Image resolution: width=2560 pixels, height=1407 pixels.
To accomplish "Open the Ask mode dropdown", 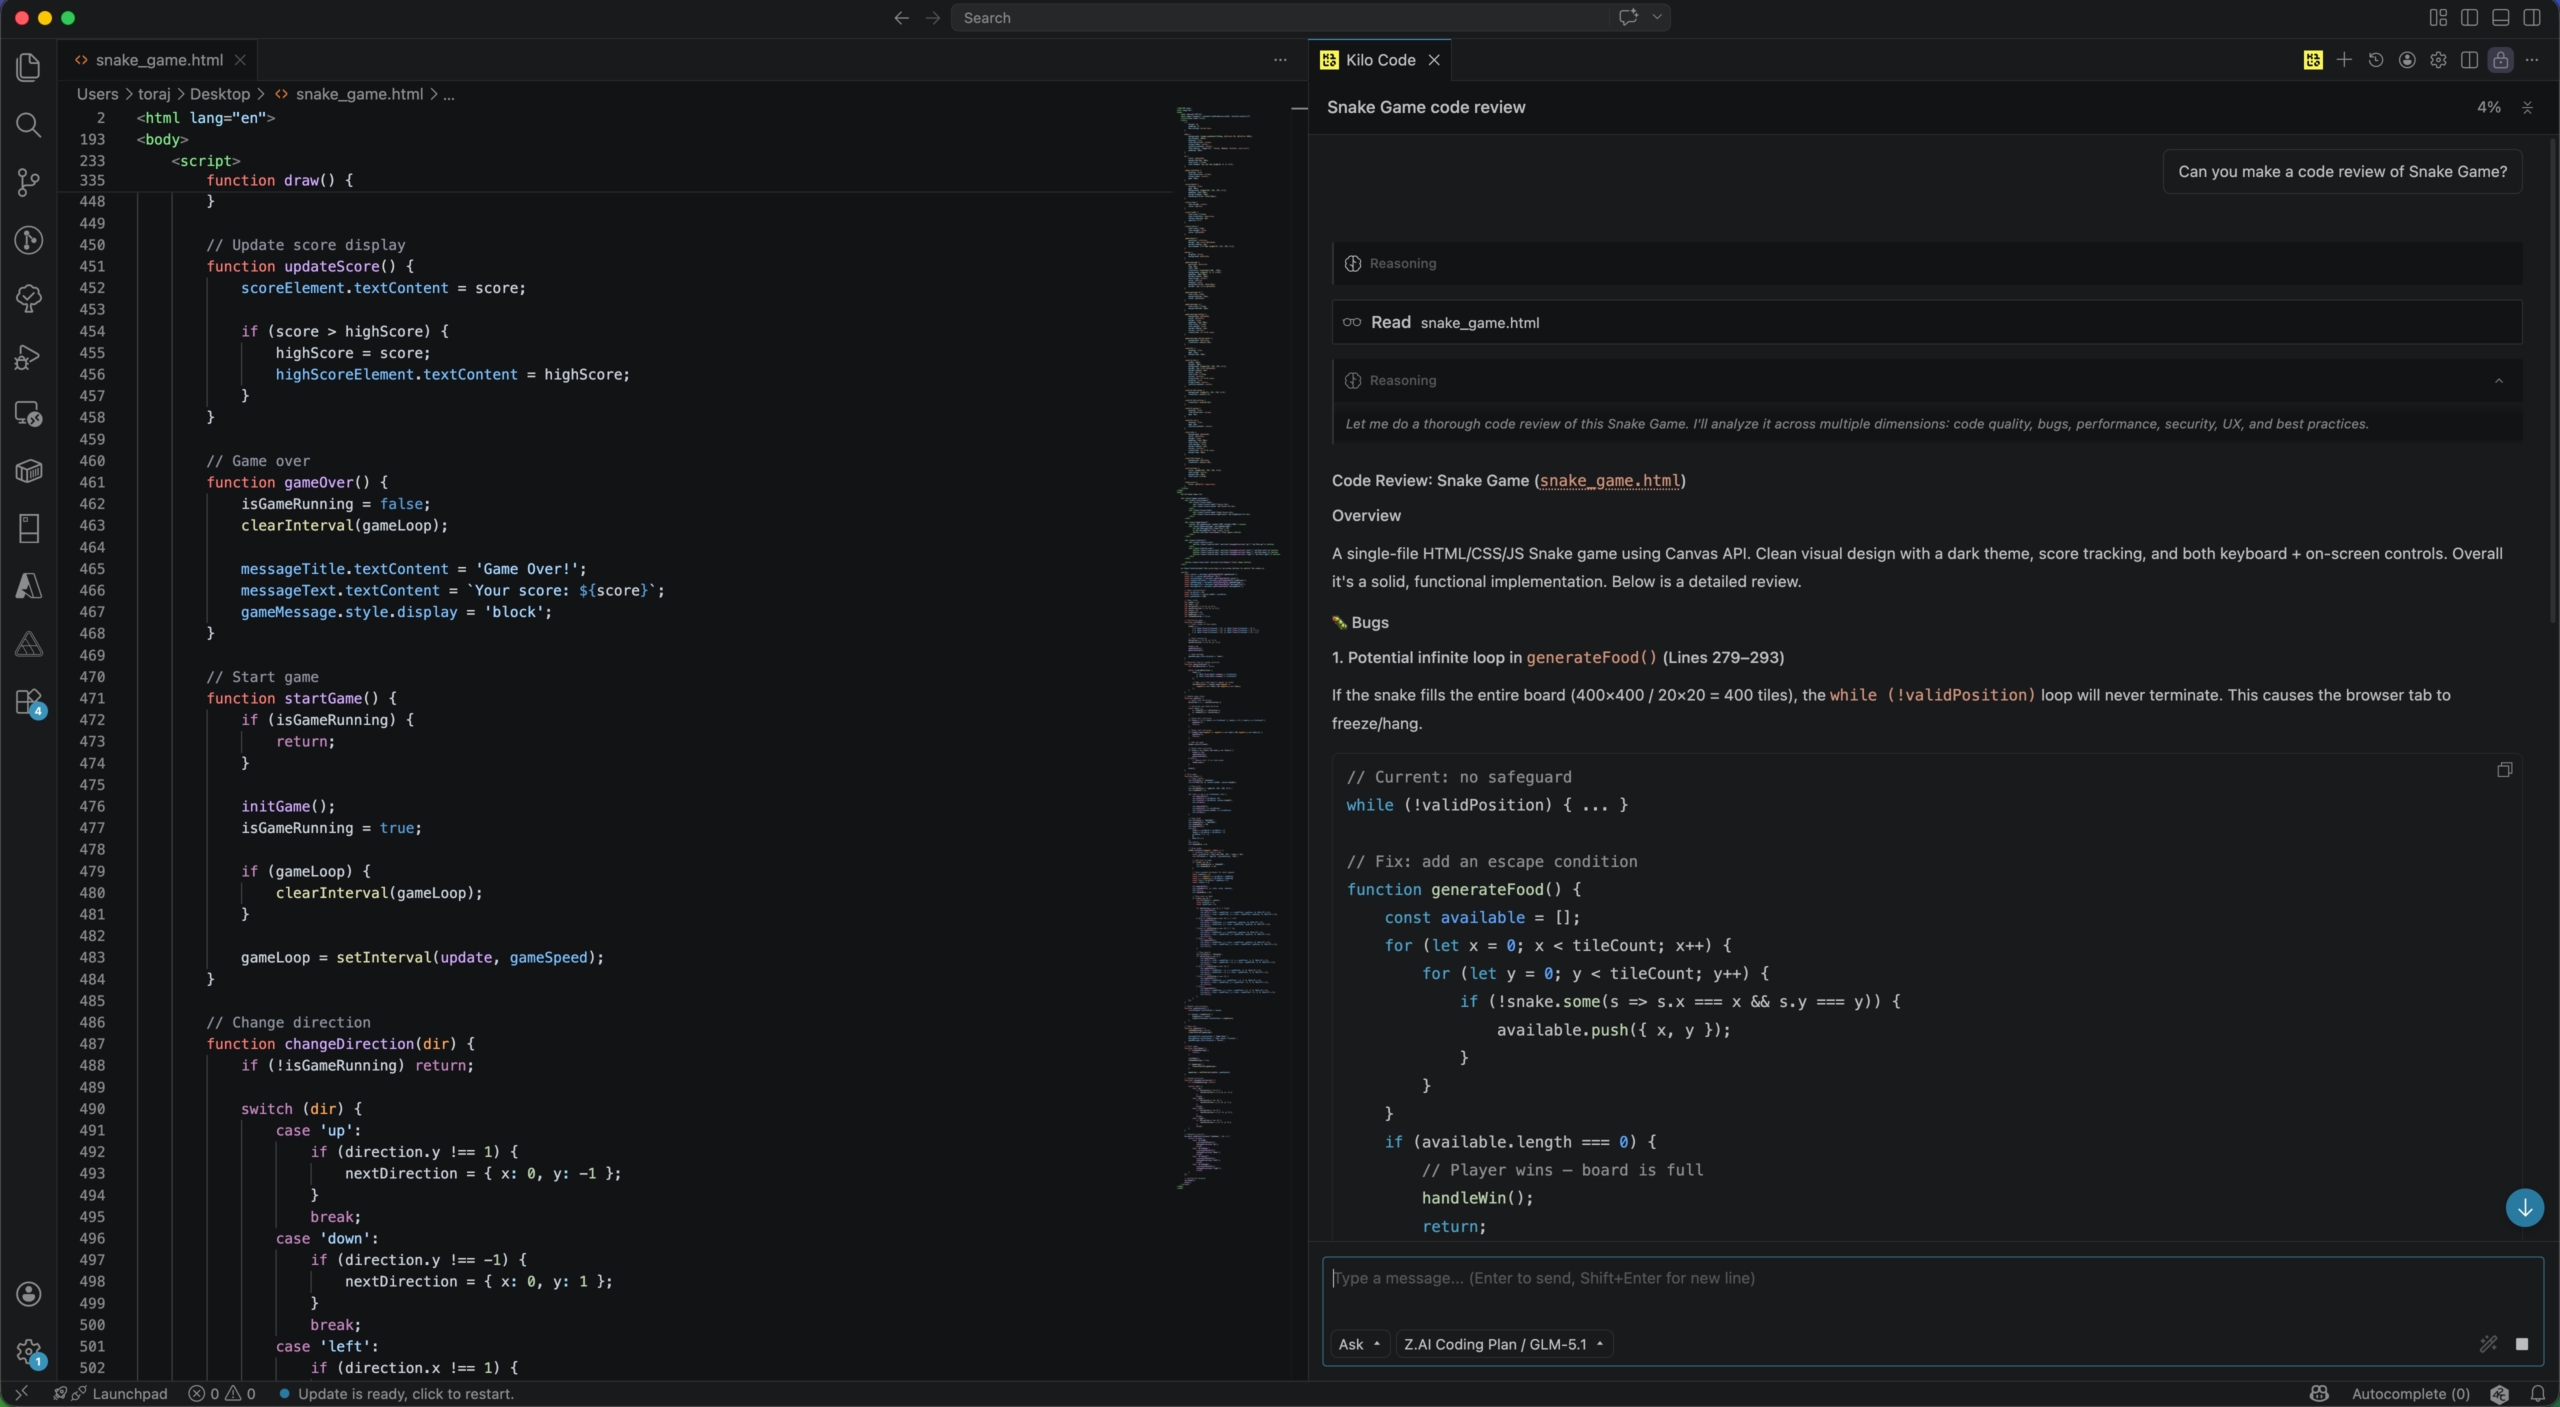I will 1359,1344.
